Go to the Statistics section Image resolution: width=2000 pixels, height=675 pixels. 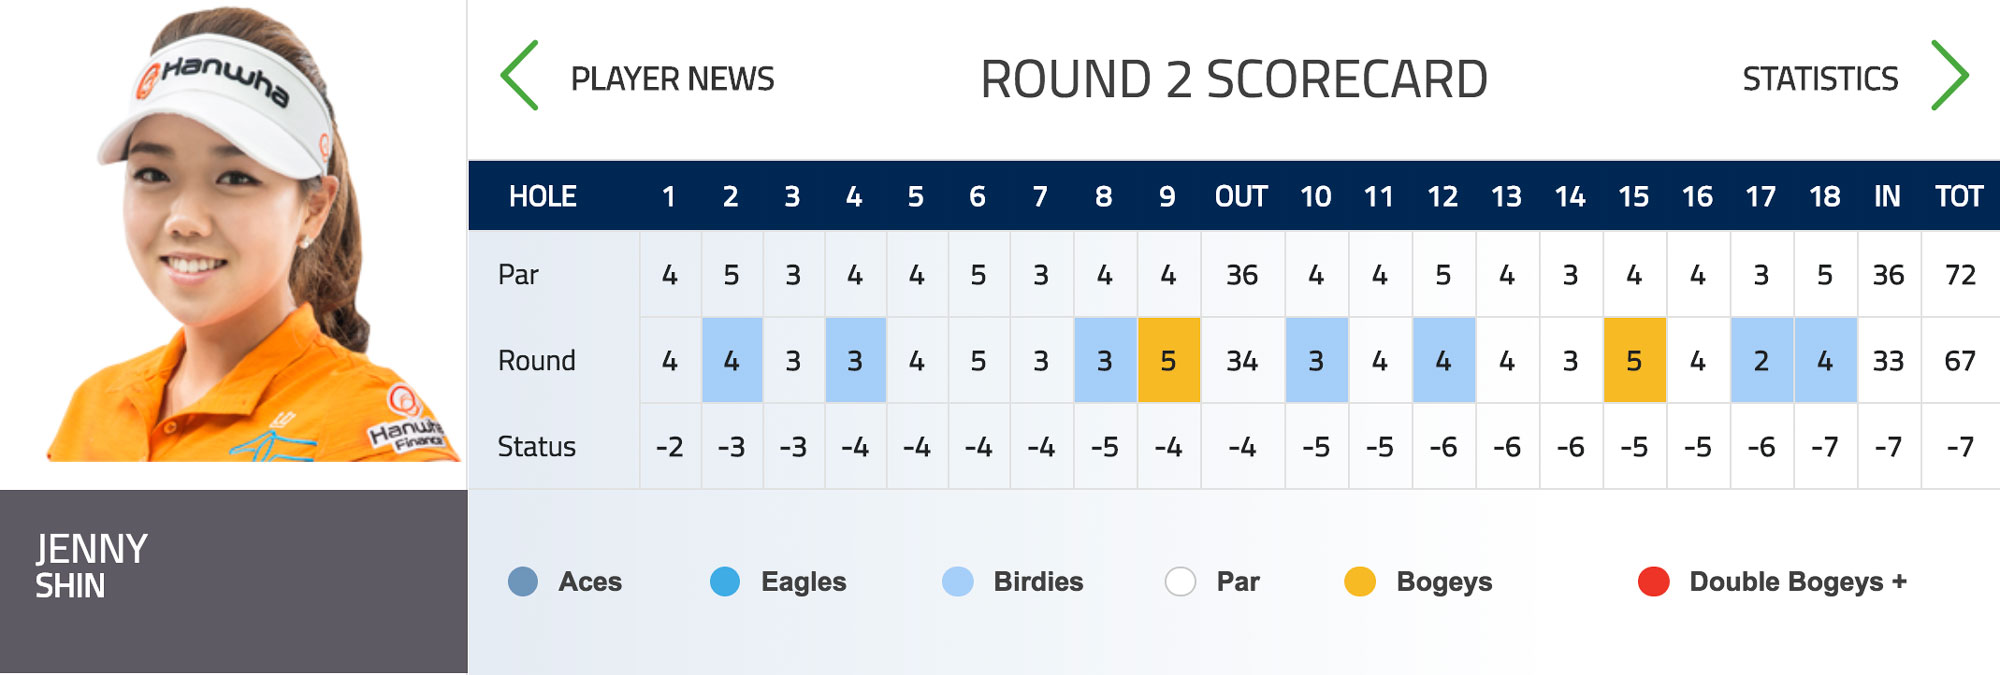[1820, 79]
